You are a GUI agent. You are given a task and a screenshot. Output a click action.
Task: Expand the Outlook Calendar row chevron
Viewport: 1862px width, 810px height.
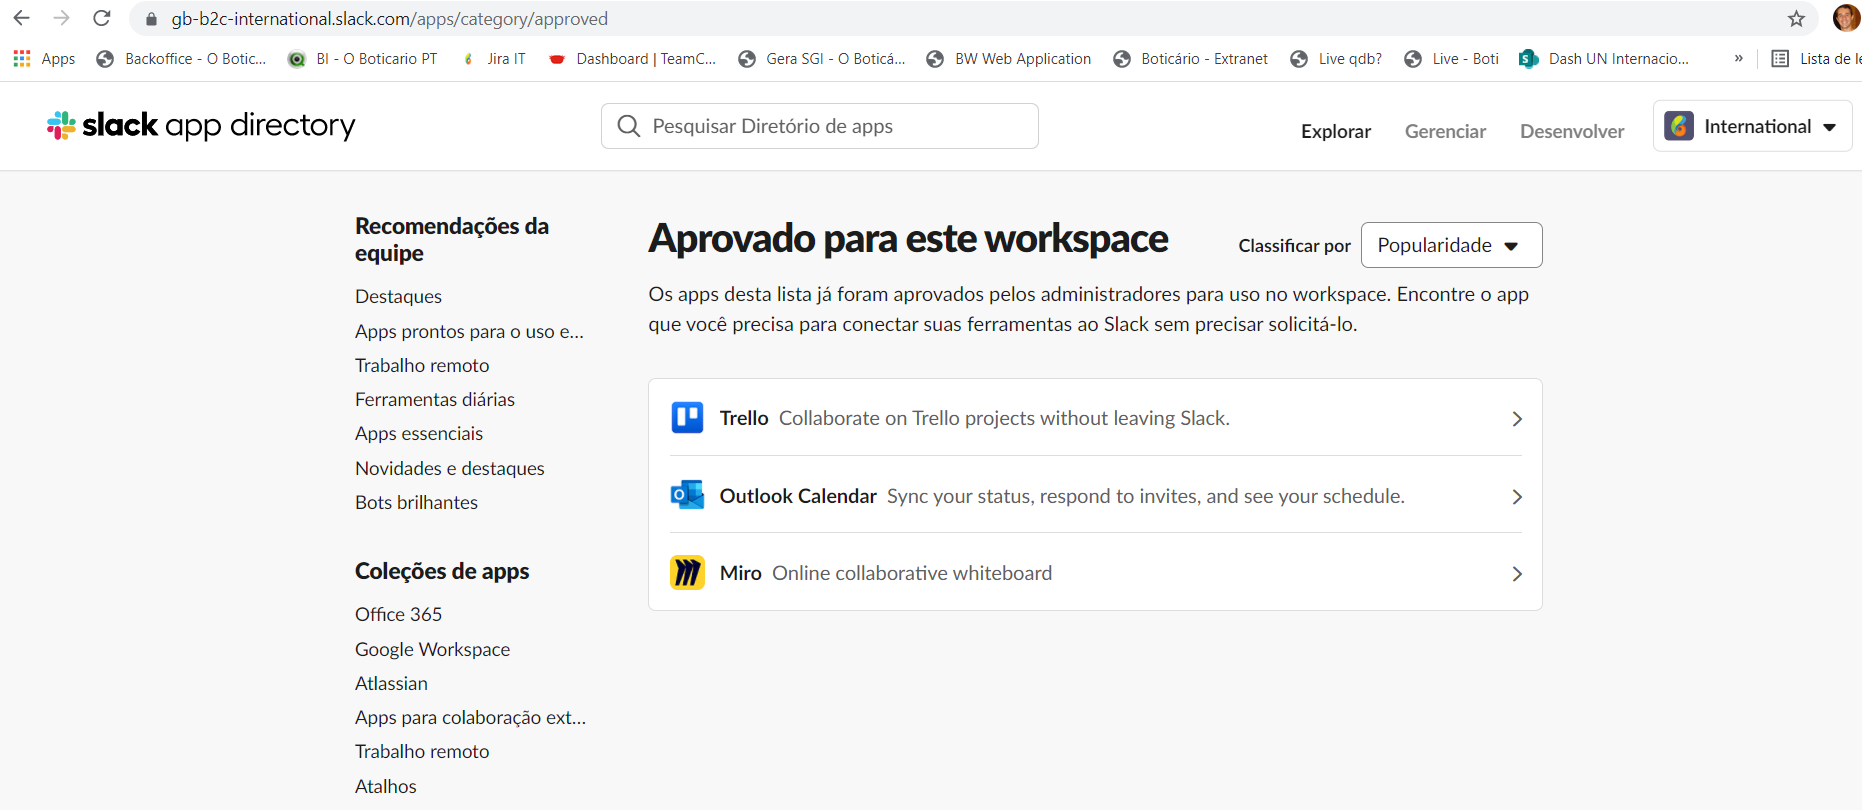coord(1517,497)
